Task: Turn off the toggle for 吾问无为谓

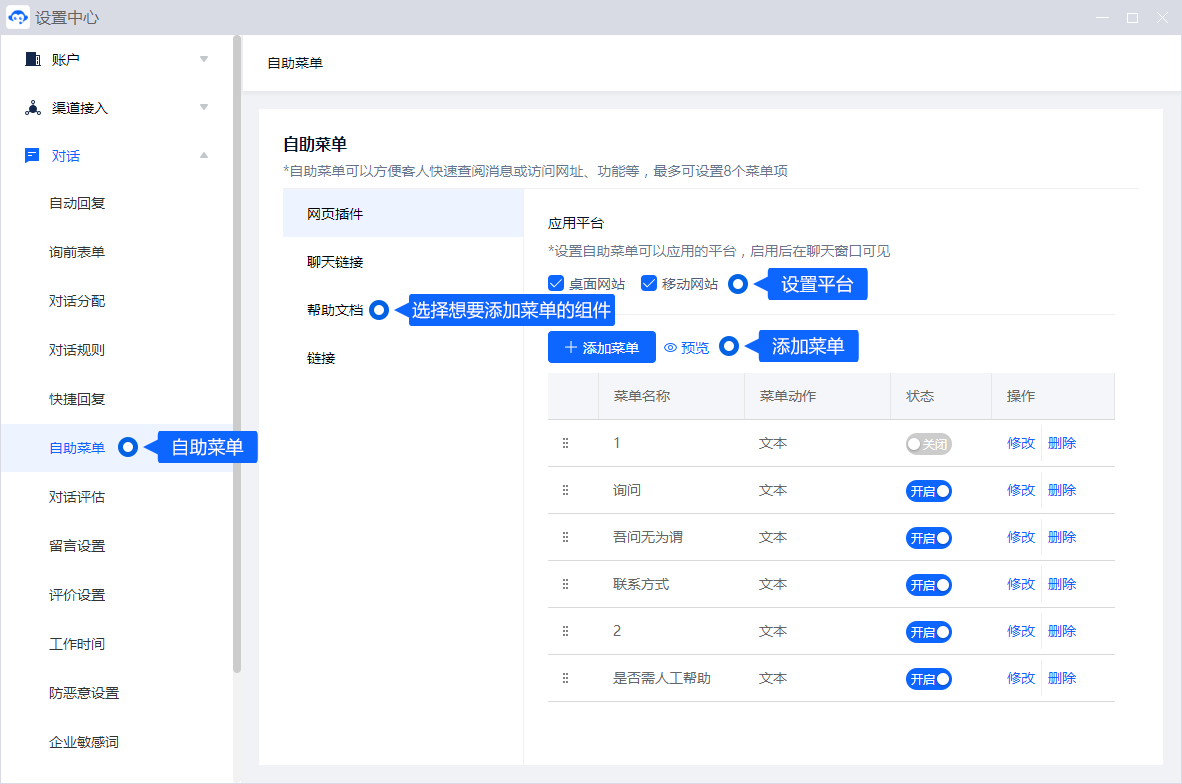Action: [928, 538]
